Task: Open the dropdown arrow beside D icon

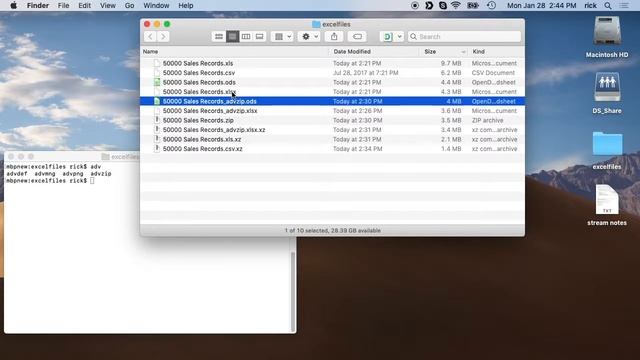Action: click(400, 37)
